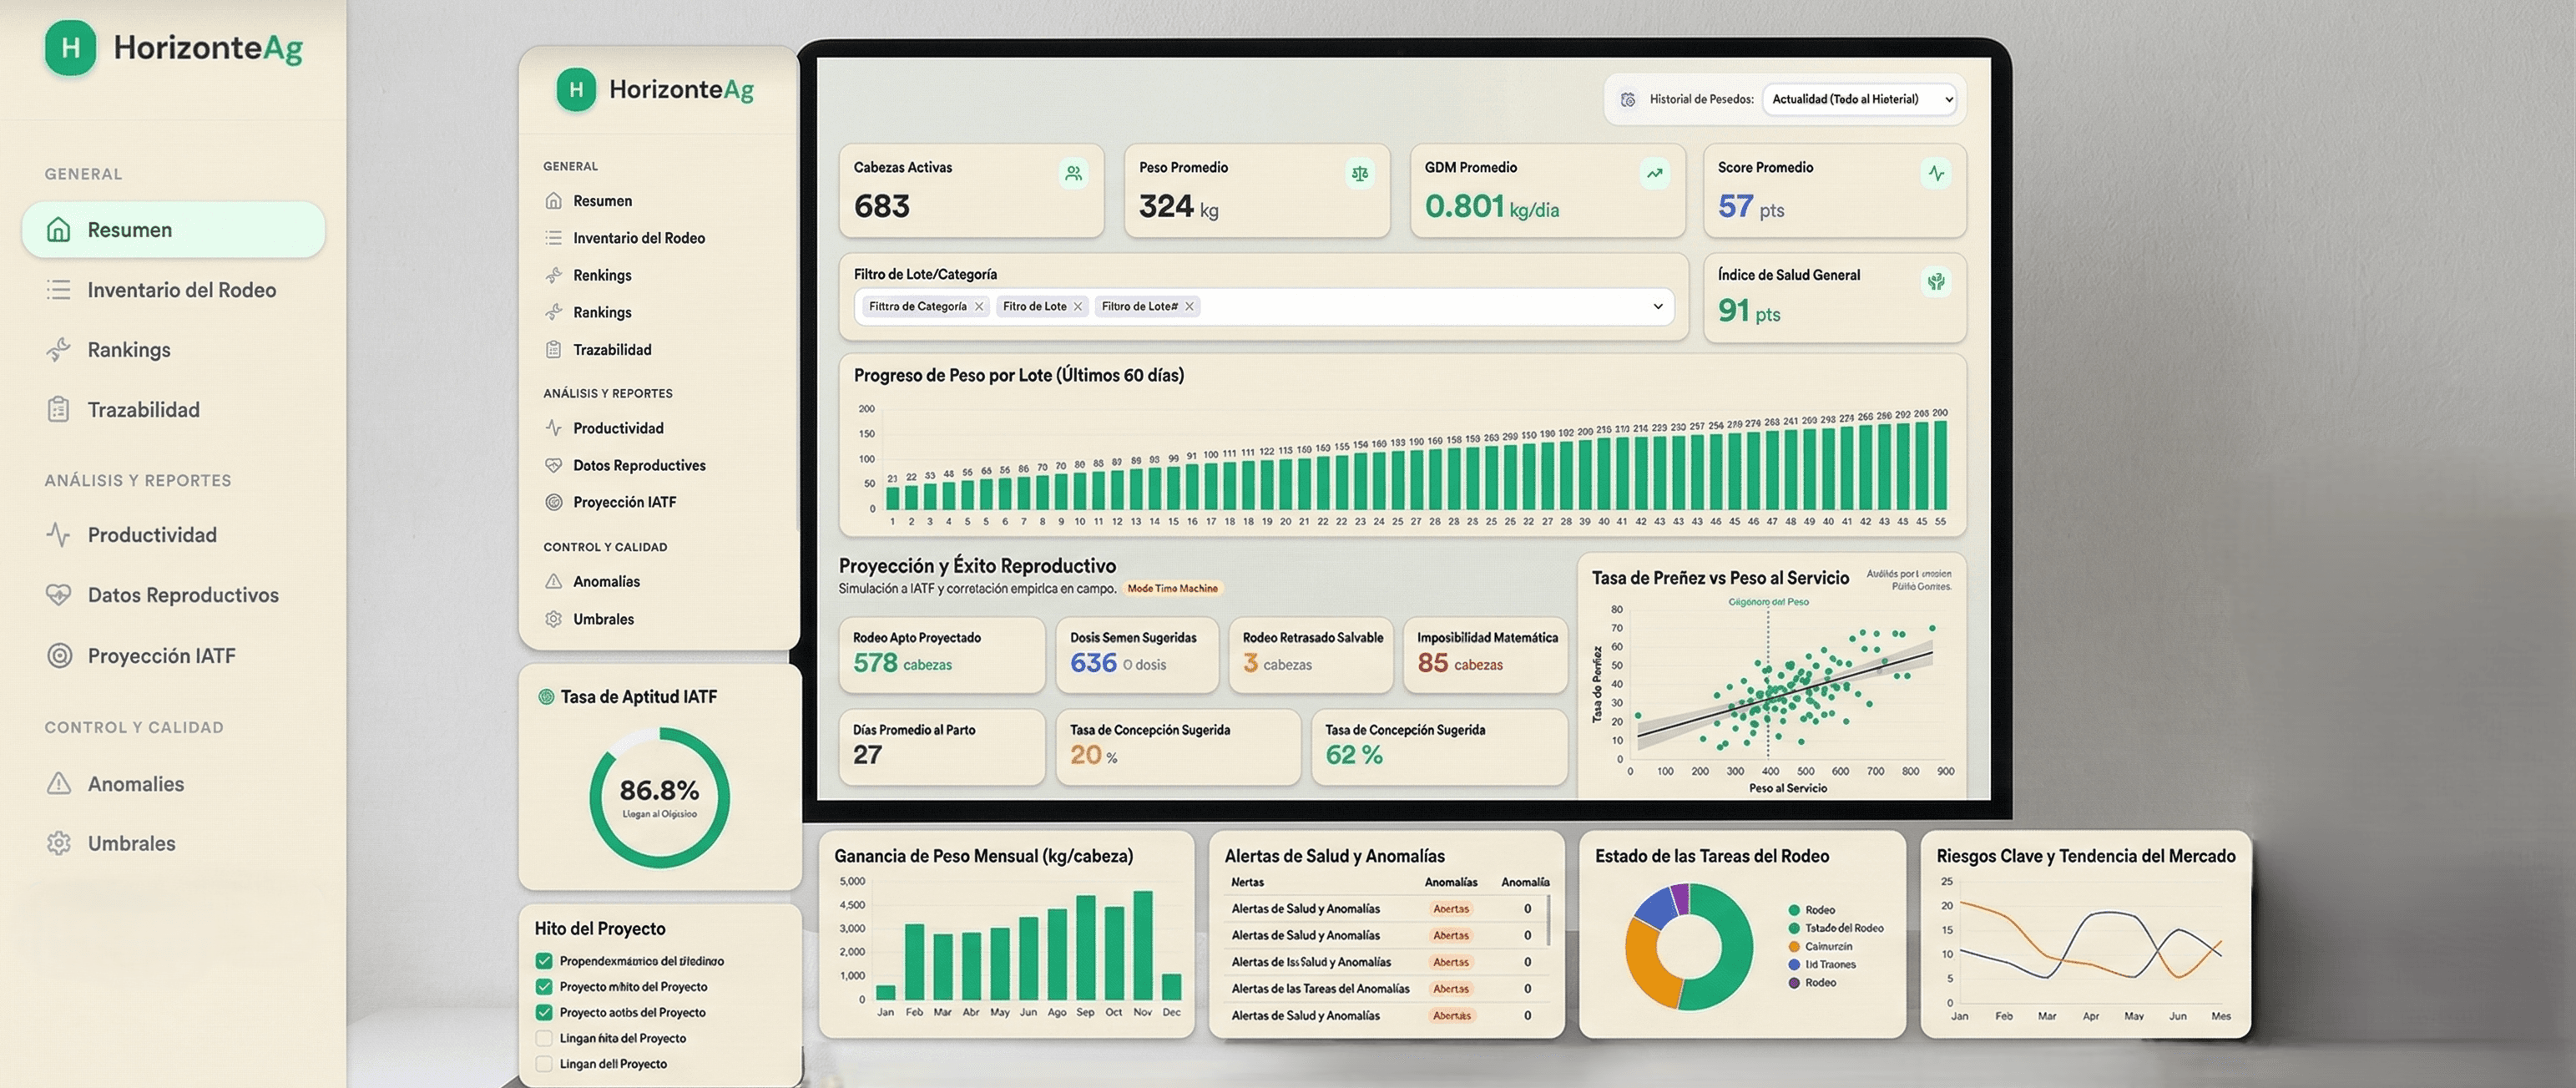The width and height of the screenshot is (2576, 1088).
Task: Click the target icon beside Tasa de Aptitud IATF
Action: [546, 697]
